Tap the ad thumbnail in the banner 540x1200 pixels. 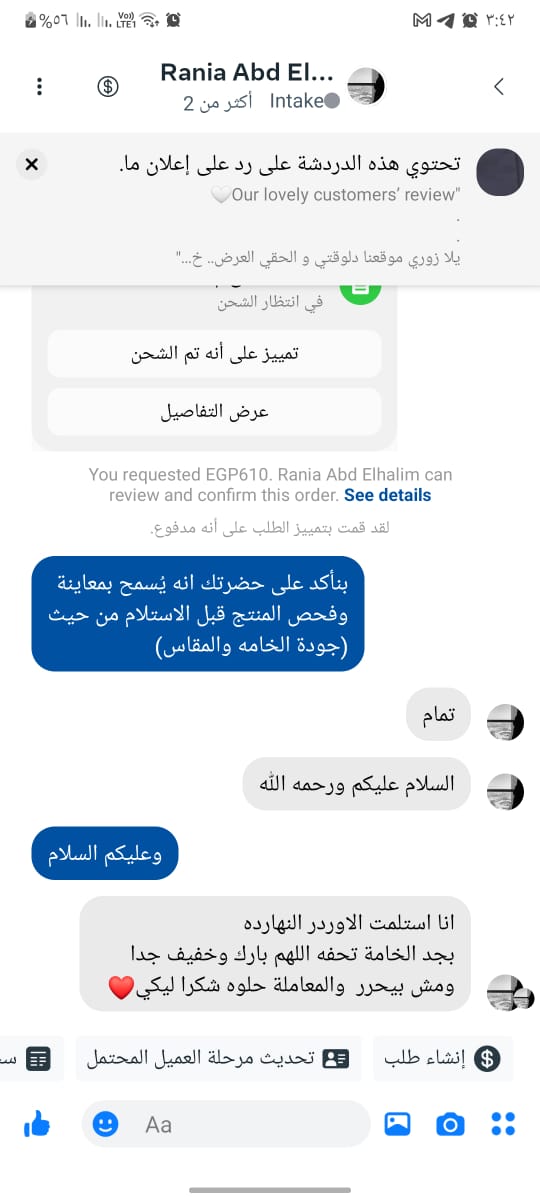tap(500, 172)
